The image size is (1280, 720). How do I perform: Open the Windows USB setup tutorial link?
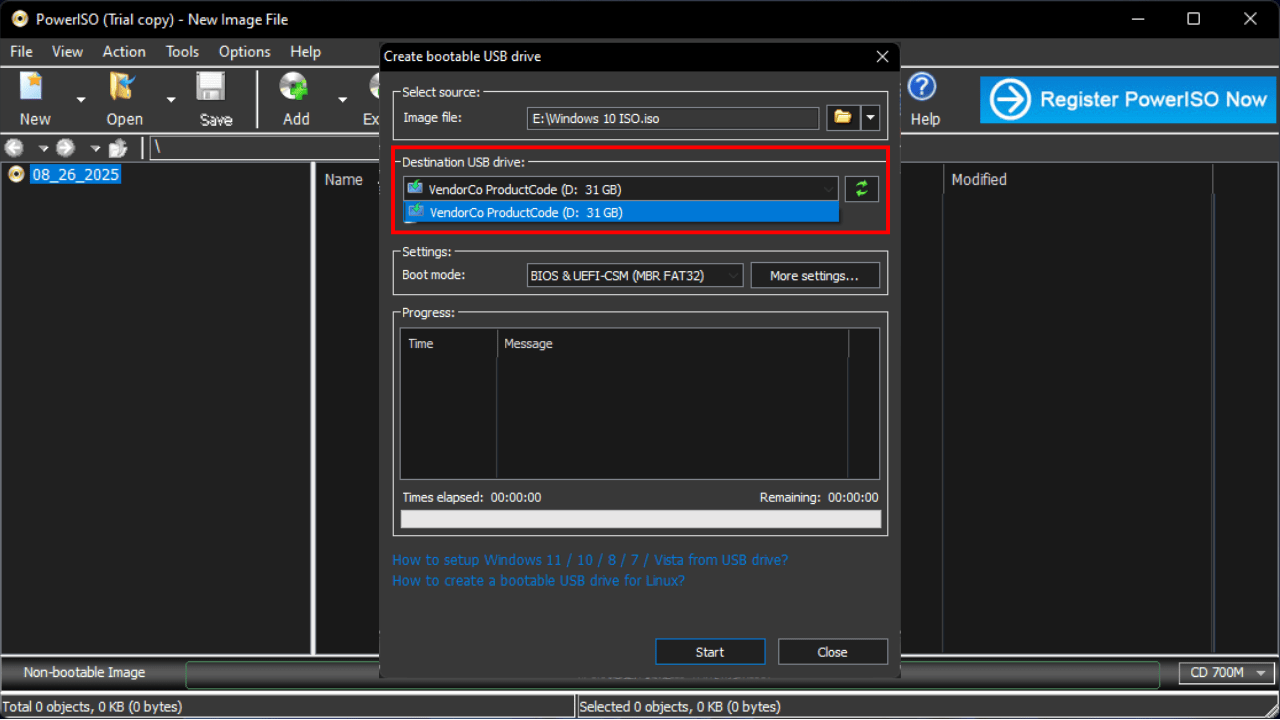coord(590,560)
